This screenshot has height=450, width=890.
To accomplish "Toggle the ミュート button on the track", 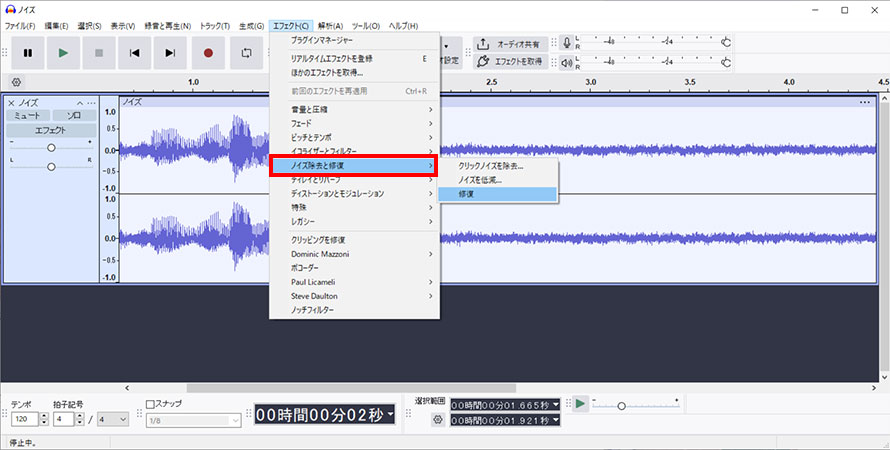I will click(x=27, y=116).
